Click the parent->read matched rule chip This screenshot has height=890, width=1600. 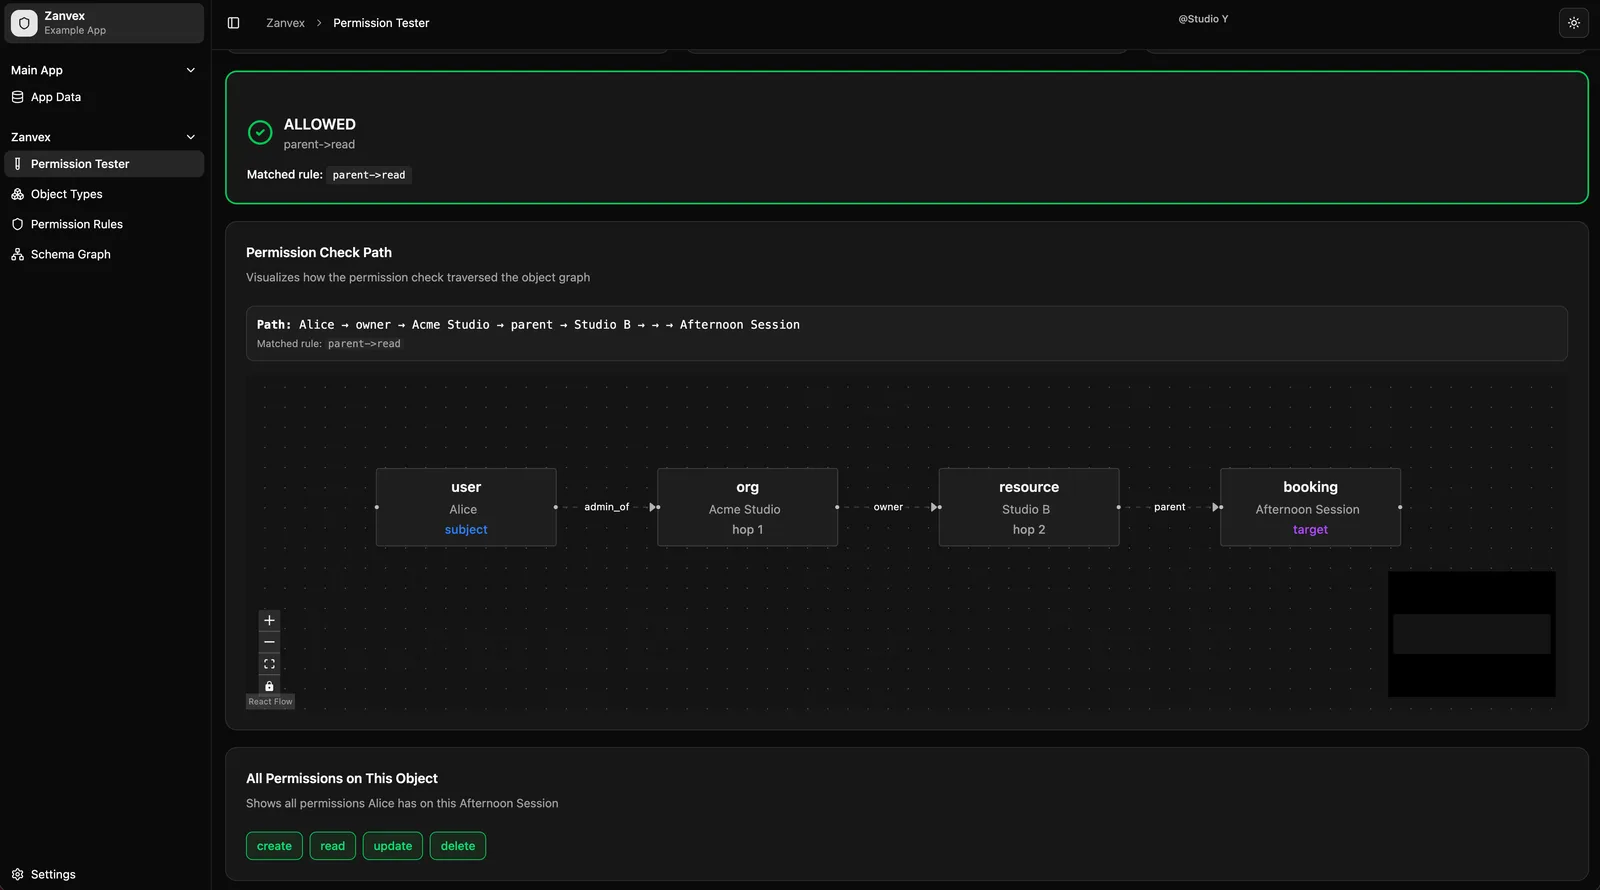pos(369,175)
